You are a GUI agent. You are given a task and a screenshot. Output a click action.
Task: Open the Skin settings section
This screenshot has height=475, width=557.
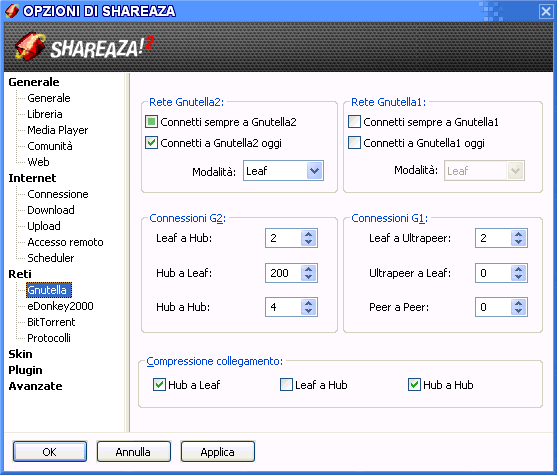20,354
